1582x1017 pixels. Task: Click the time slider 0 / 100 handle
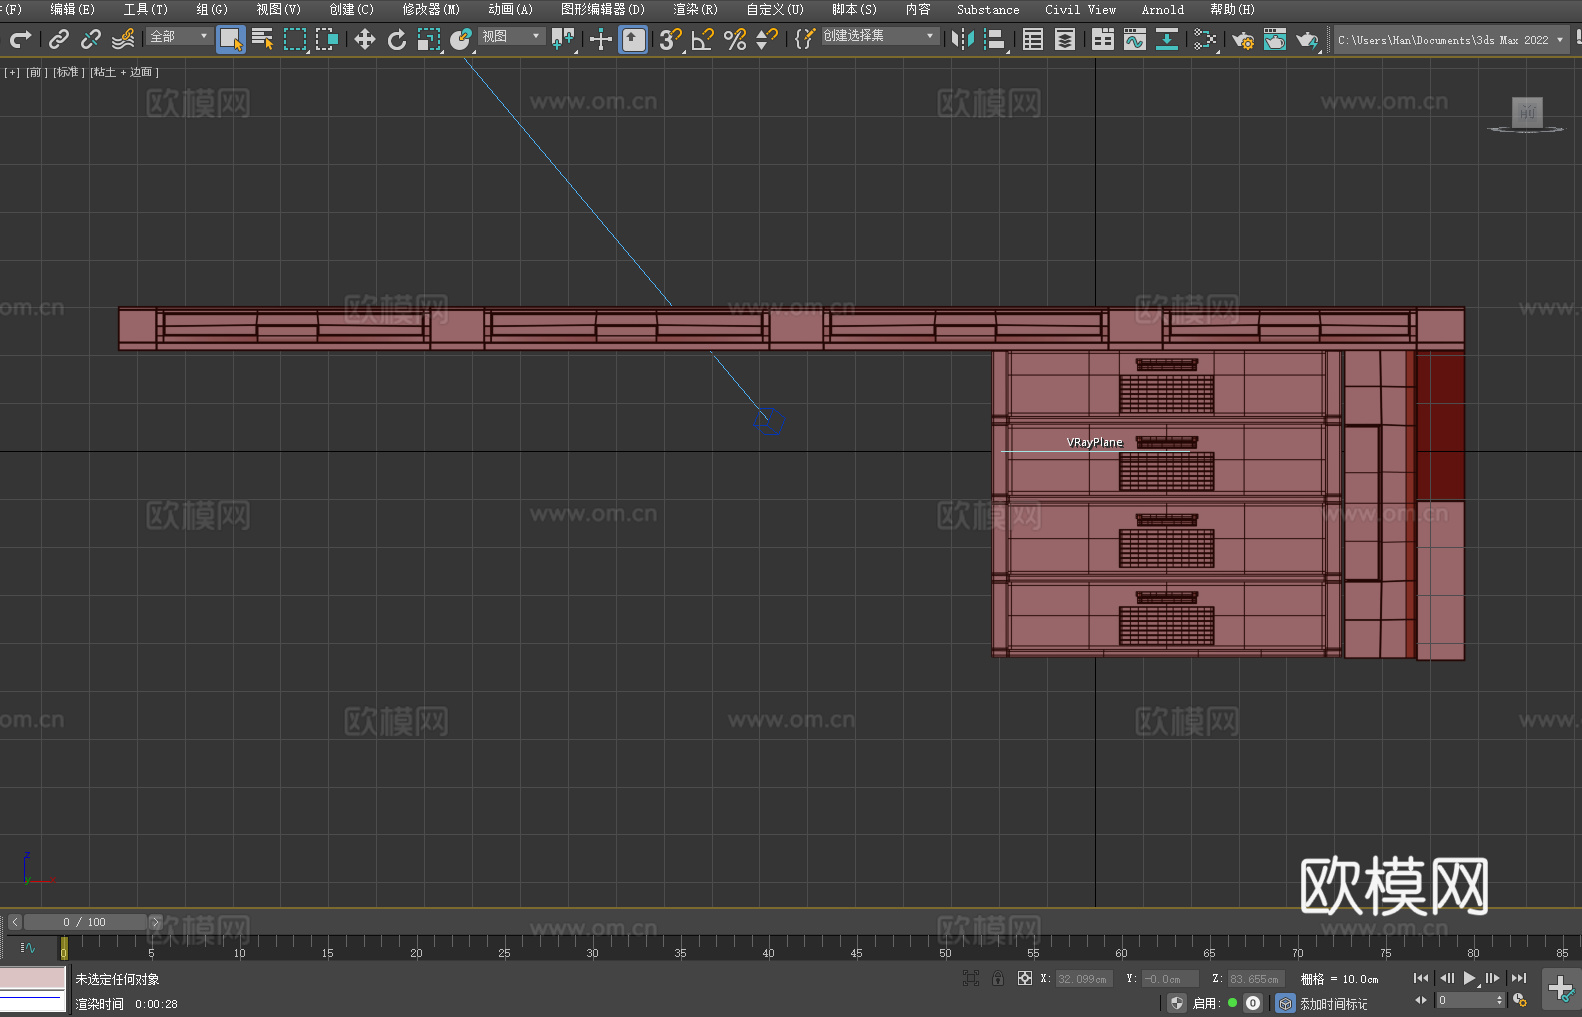pos(85,922)
